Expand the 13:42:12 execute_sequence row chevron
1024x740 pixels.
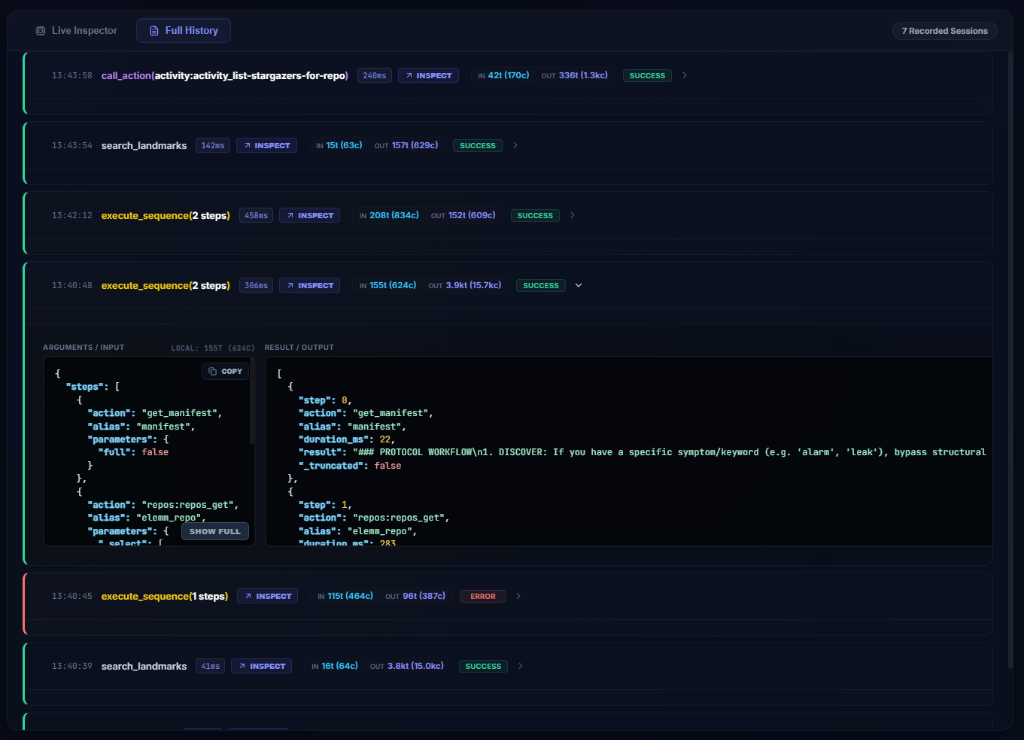(572, 216)
